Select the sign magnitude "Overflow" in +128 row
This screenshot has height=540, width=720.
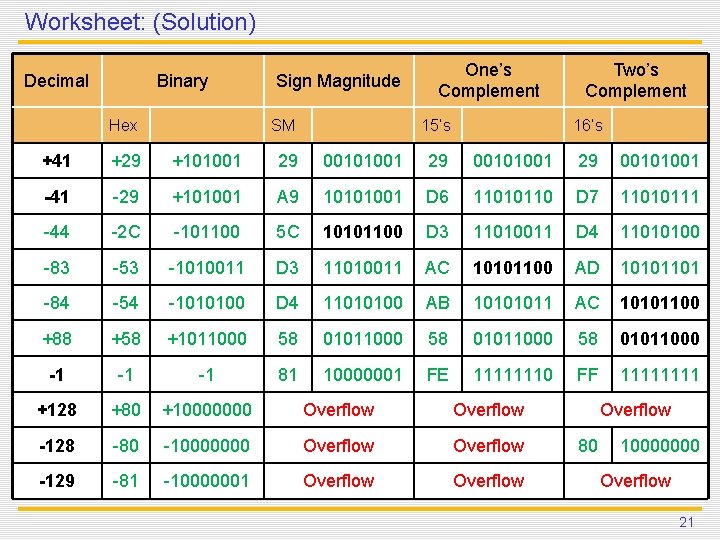[x=338, y=410]
